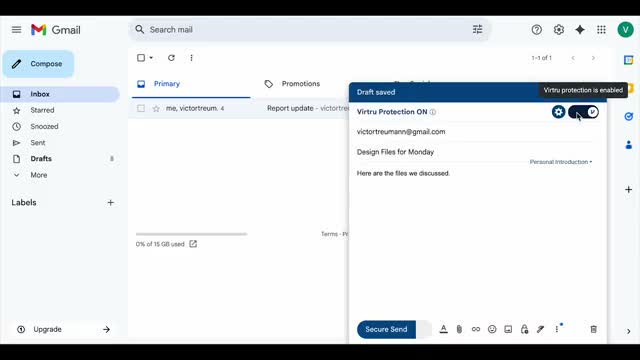
Task: Open the Terms link
Action: click(329, 234)
